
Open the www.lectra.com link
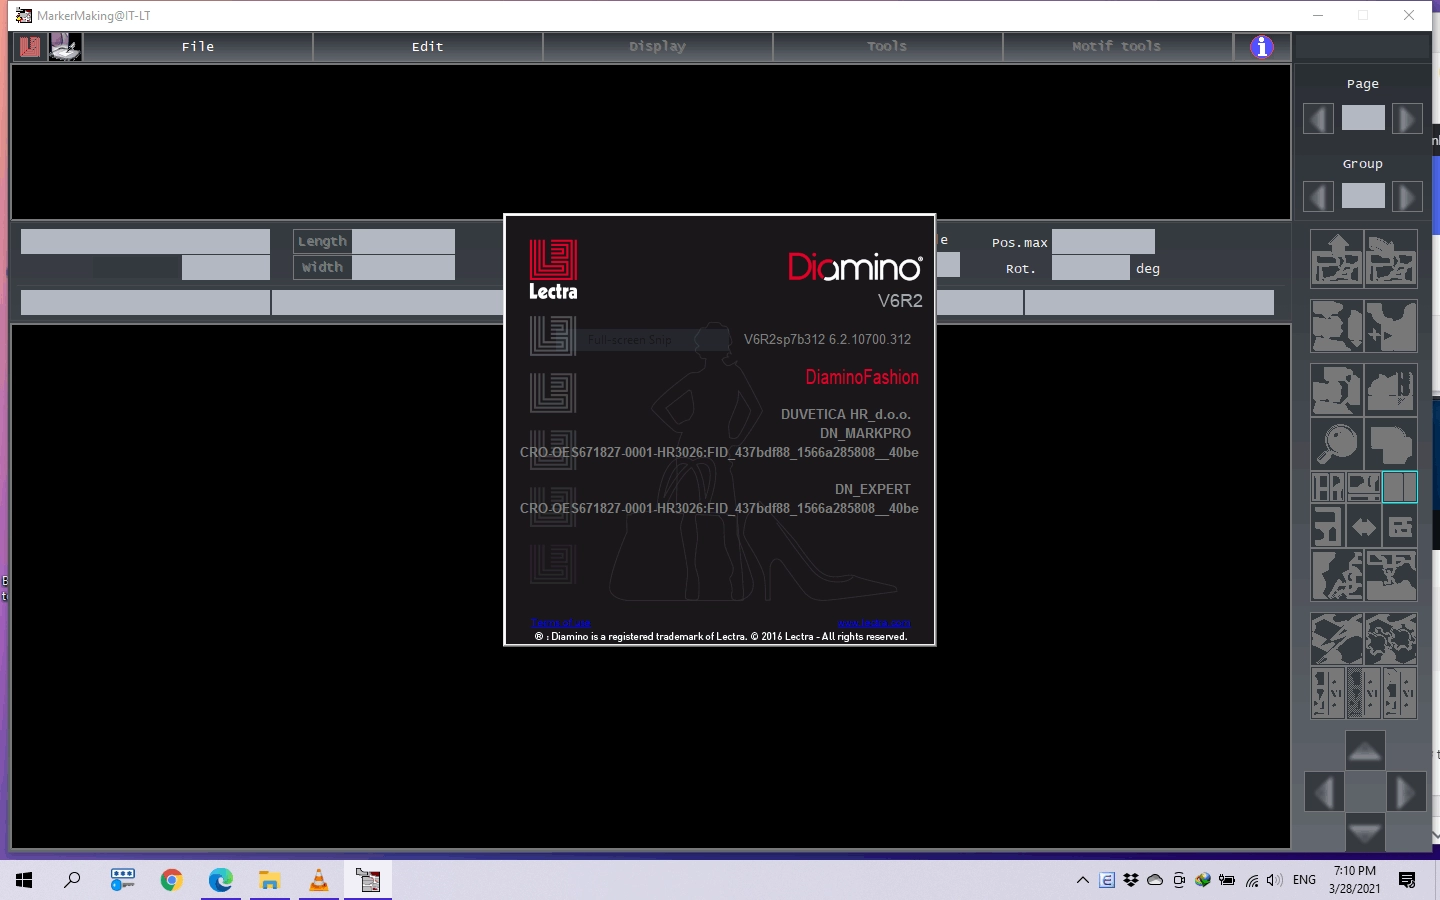click(x=874, y=623)
